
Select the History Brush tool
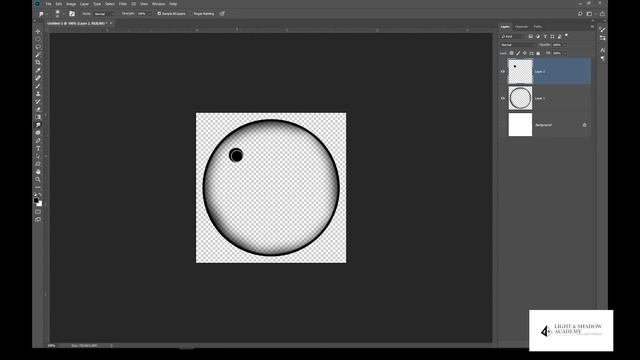[38, 102]
